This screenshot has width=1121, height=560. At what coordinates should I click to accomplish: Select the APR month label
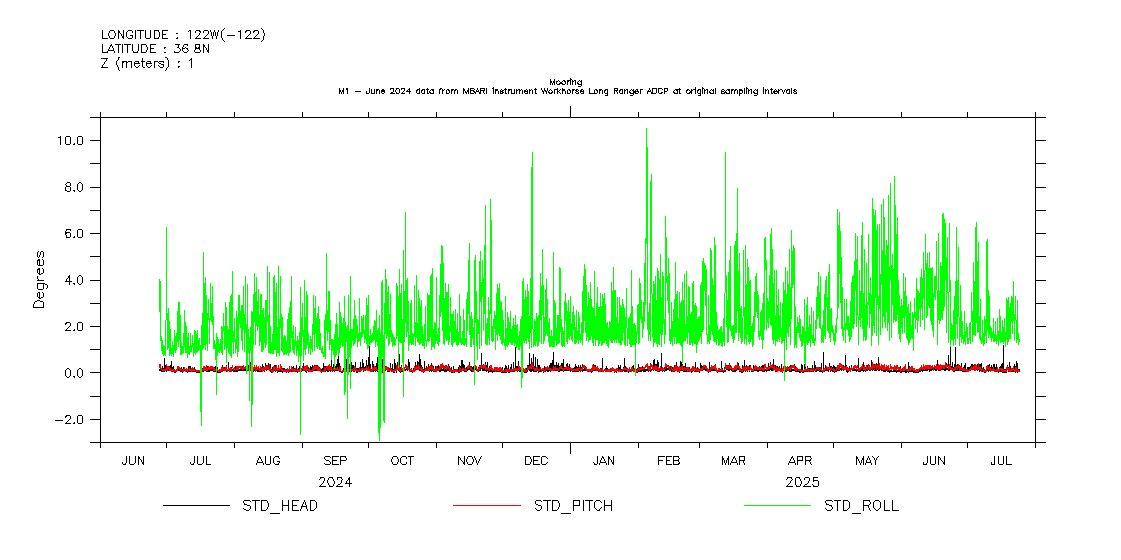(800, 461)
